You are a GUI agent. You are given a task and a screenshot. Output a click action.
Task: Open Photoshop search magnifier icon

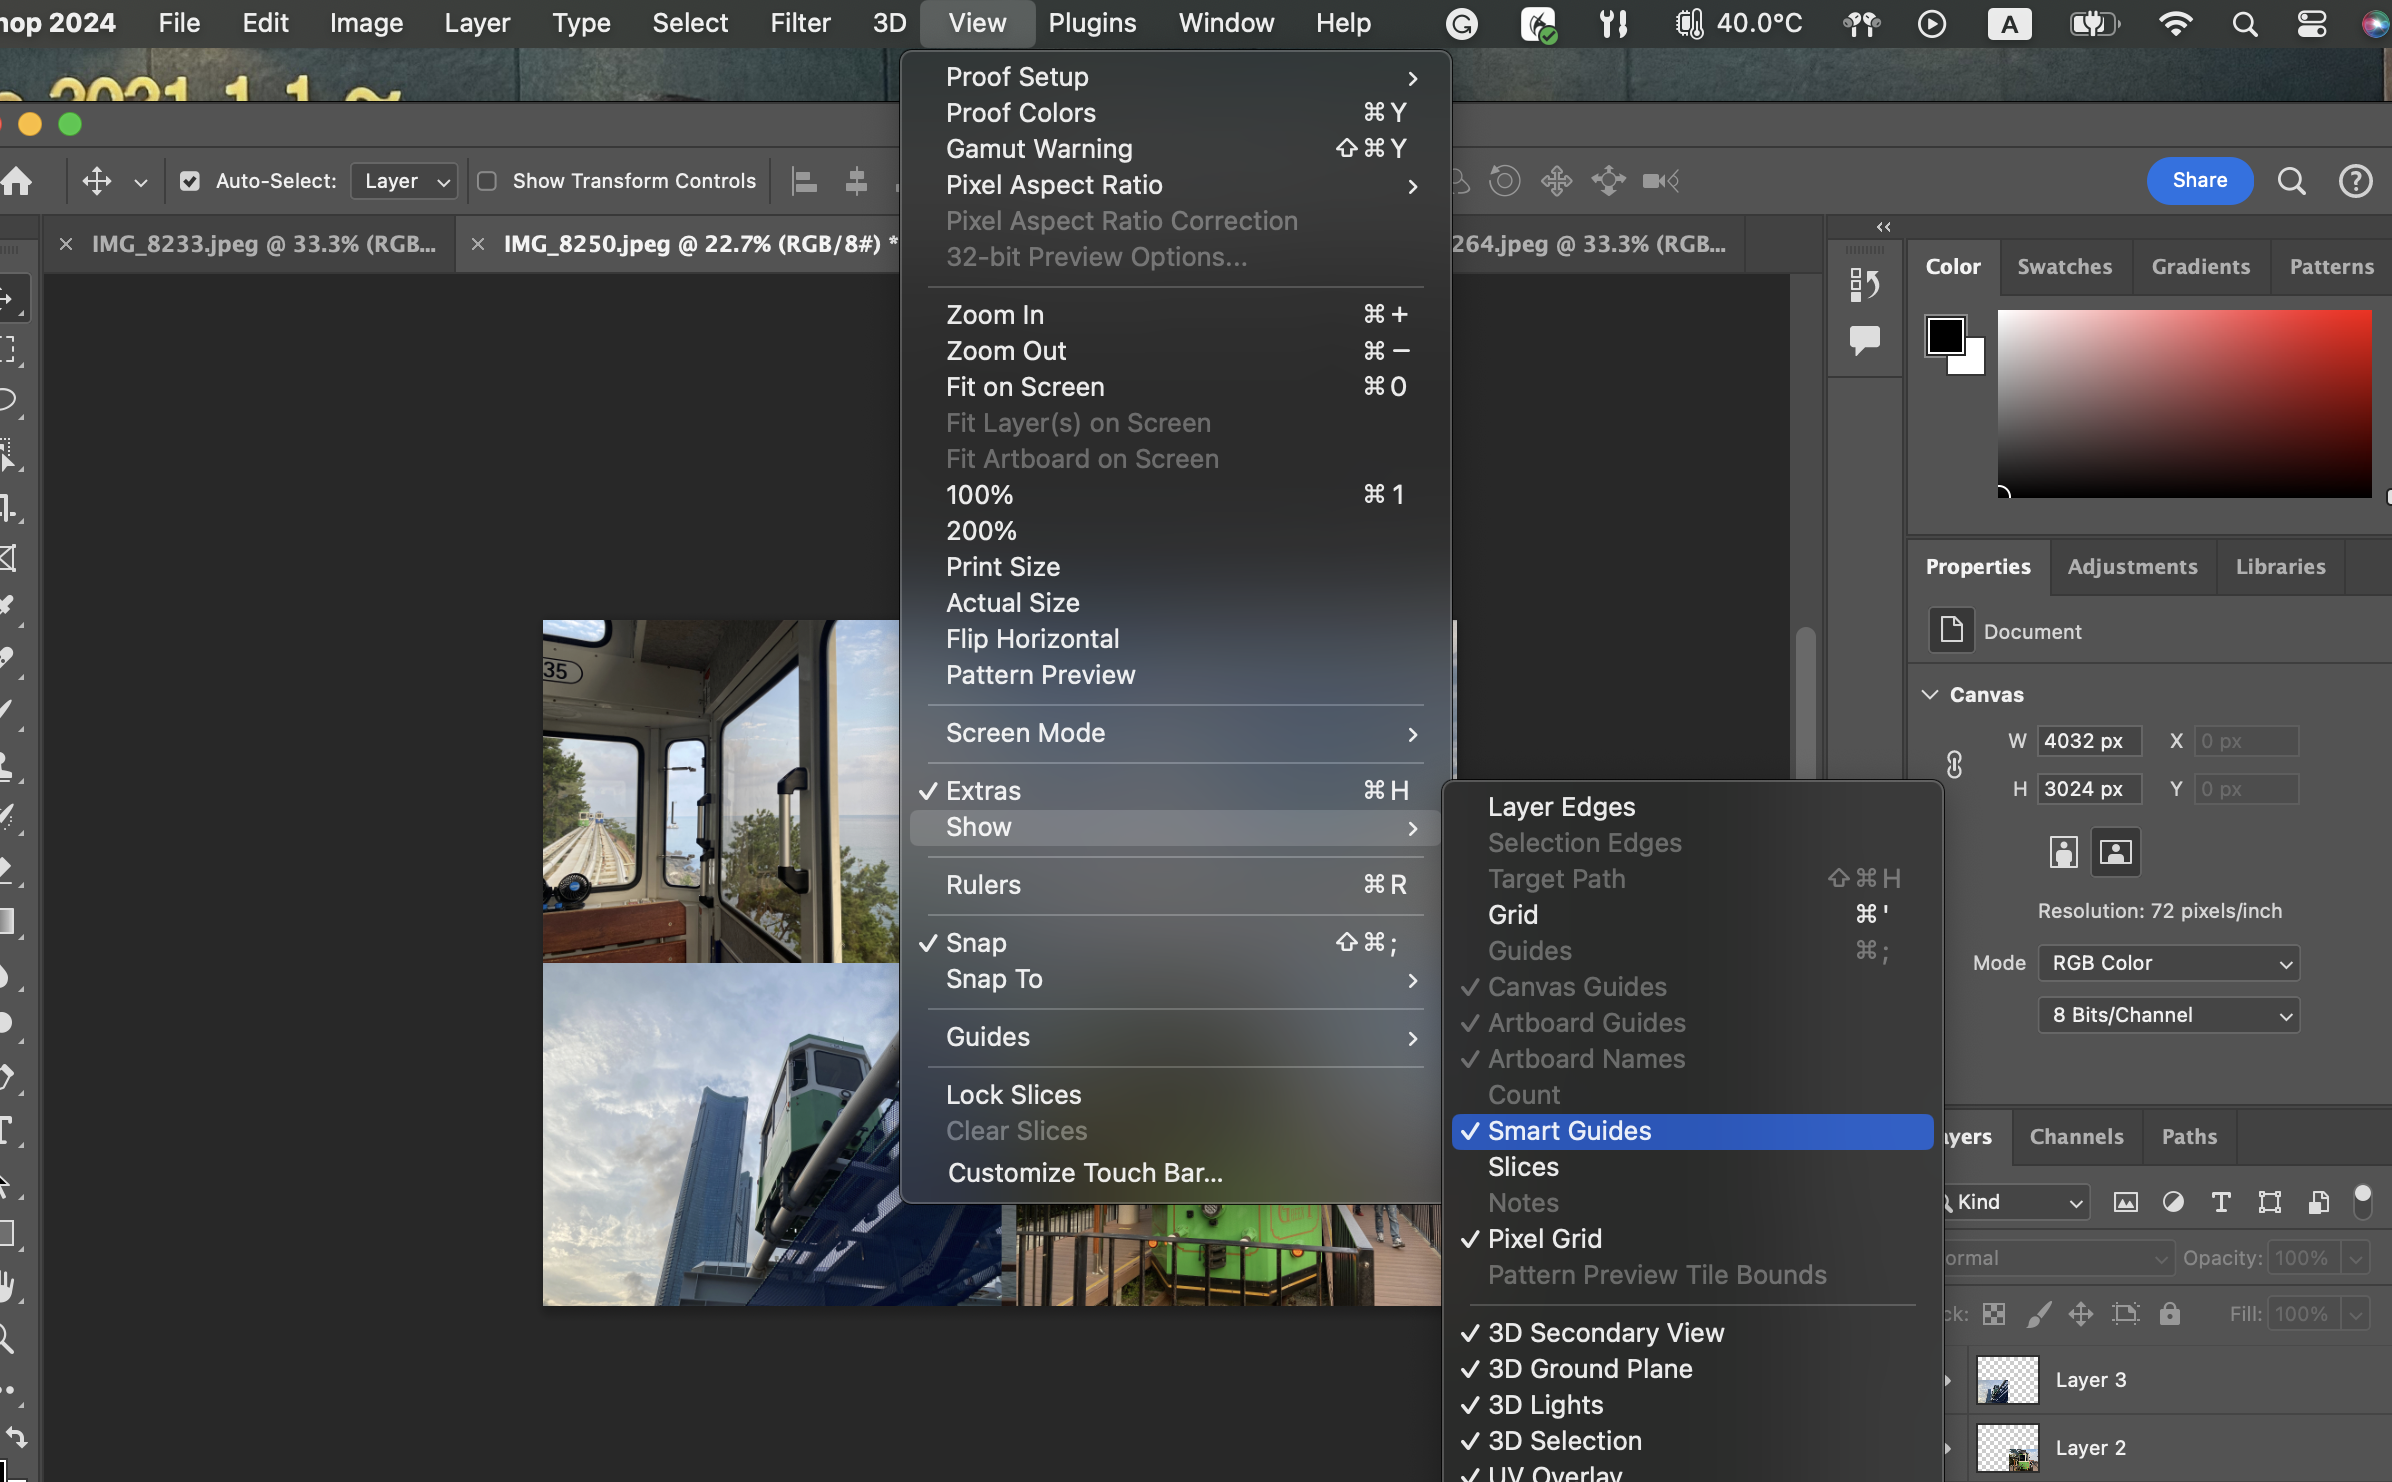(x=2291, y=181)
